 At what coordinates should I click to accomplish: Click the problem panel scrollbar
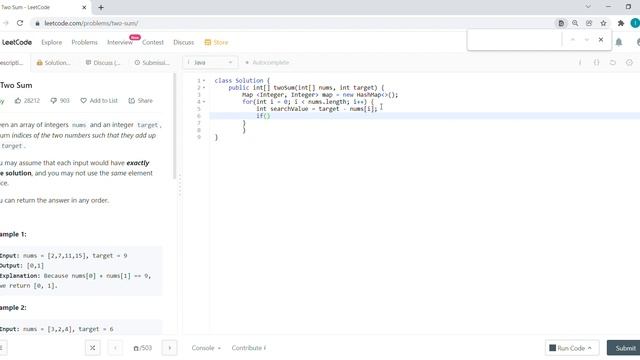174,126
